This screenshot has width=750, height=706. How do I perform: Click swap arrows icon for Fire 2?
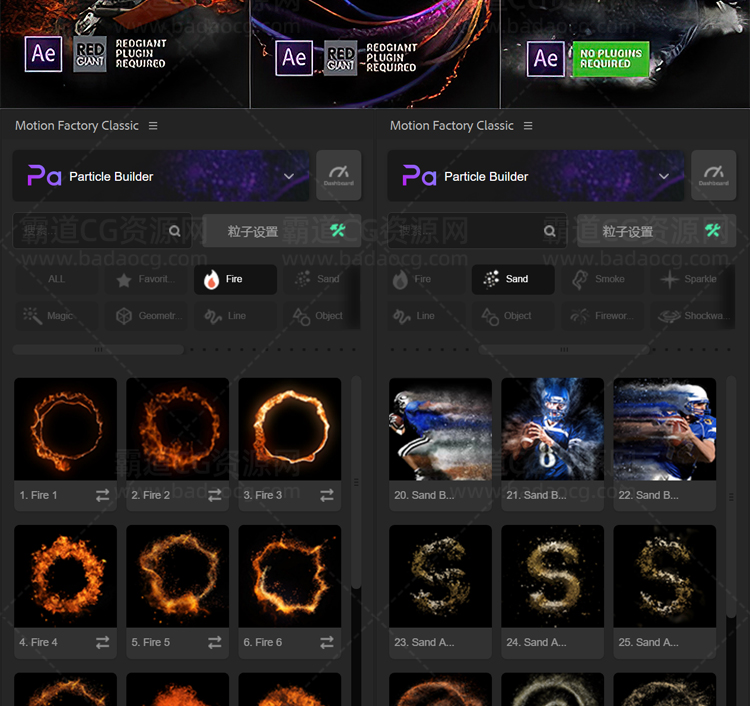(215, 496)
